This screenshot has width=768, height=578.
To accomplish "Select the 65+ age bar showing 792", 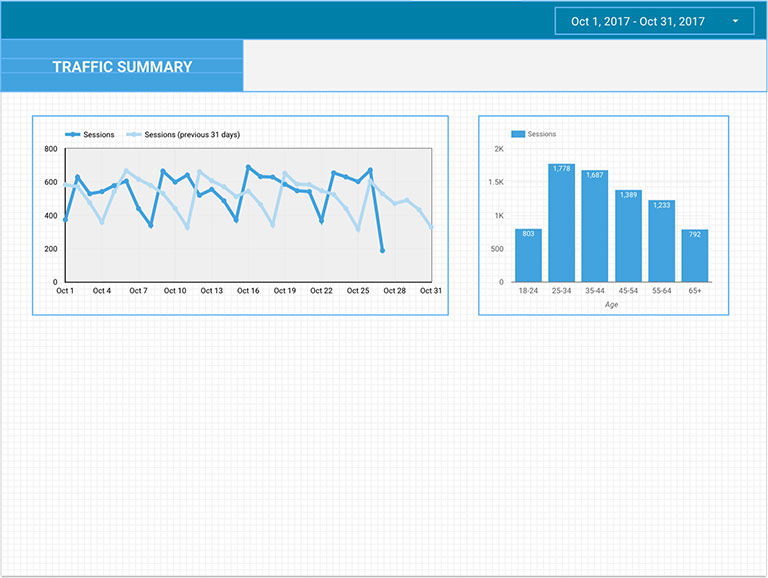I will tap(695, 256).
